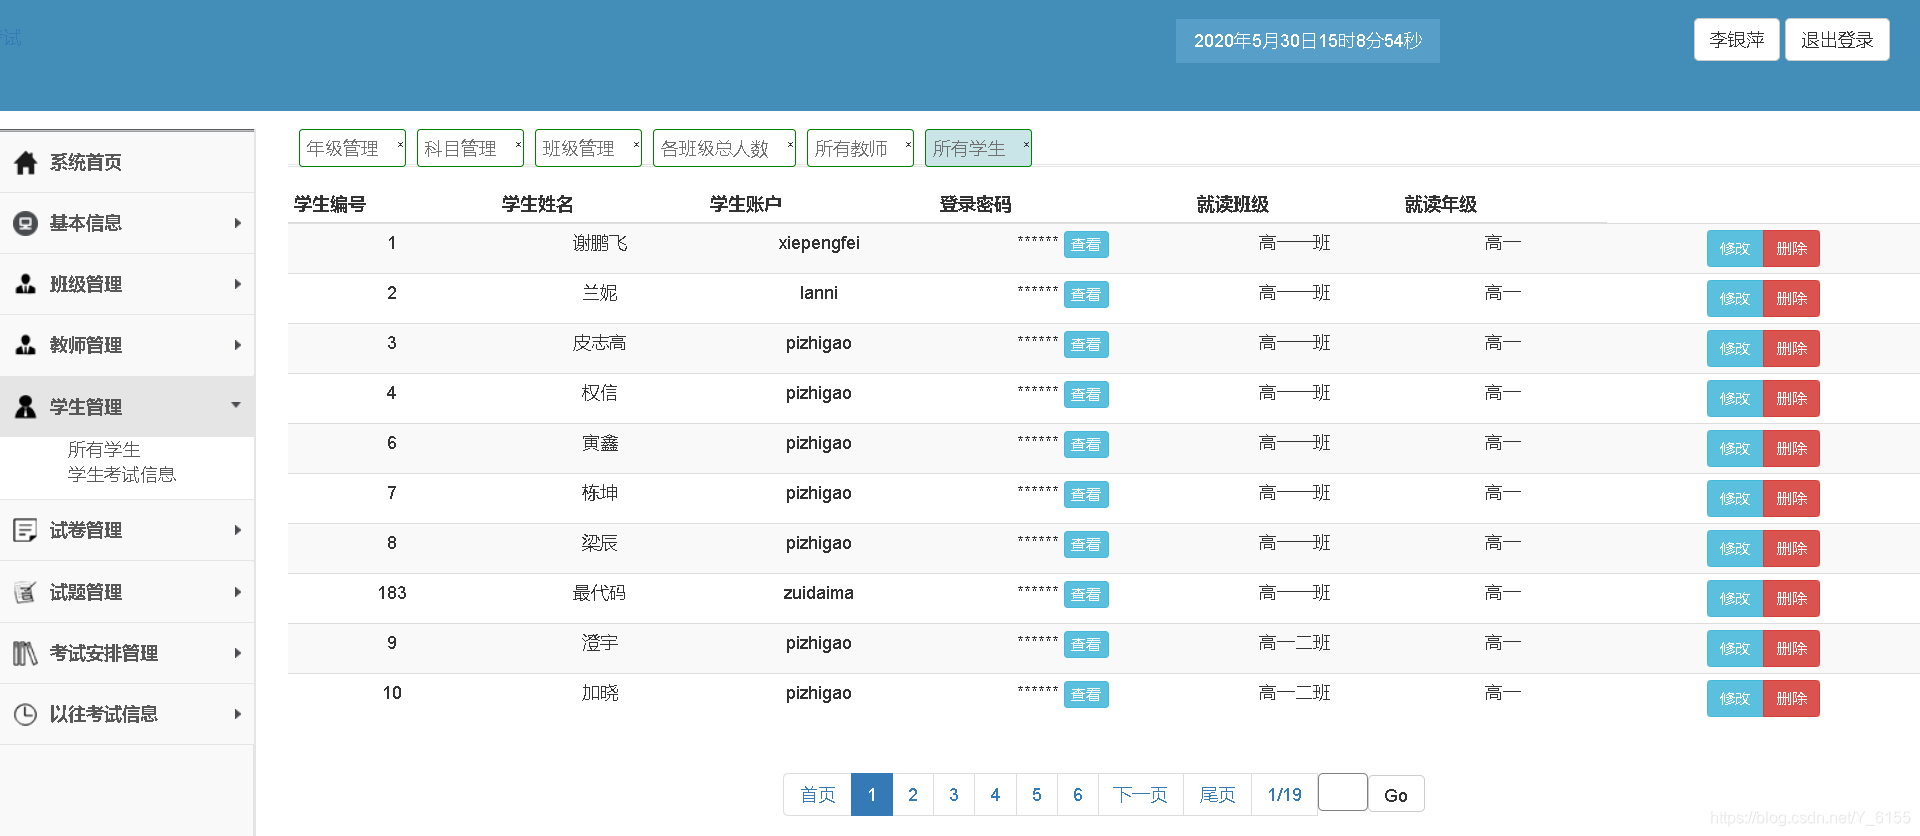Expand the 考试安排管理 menu arrow

[237, 653]
